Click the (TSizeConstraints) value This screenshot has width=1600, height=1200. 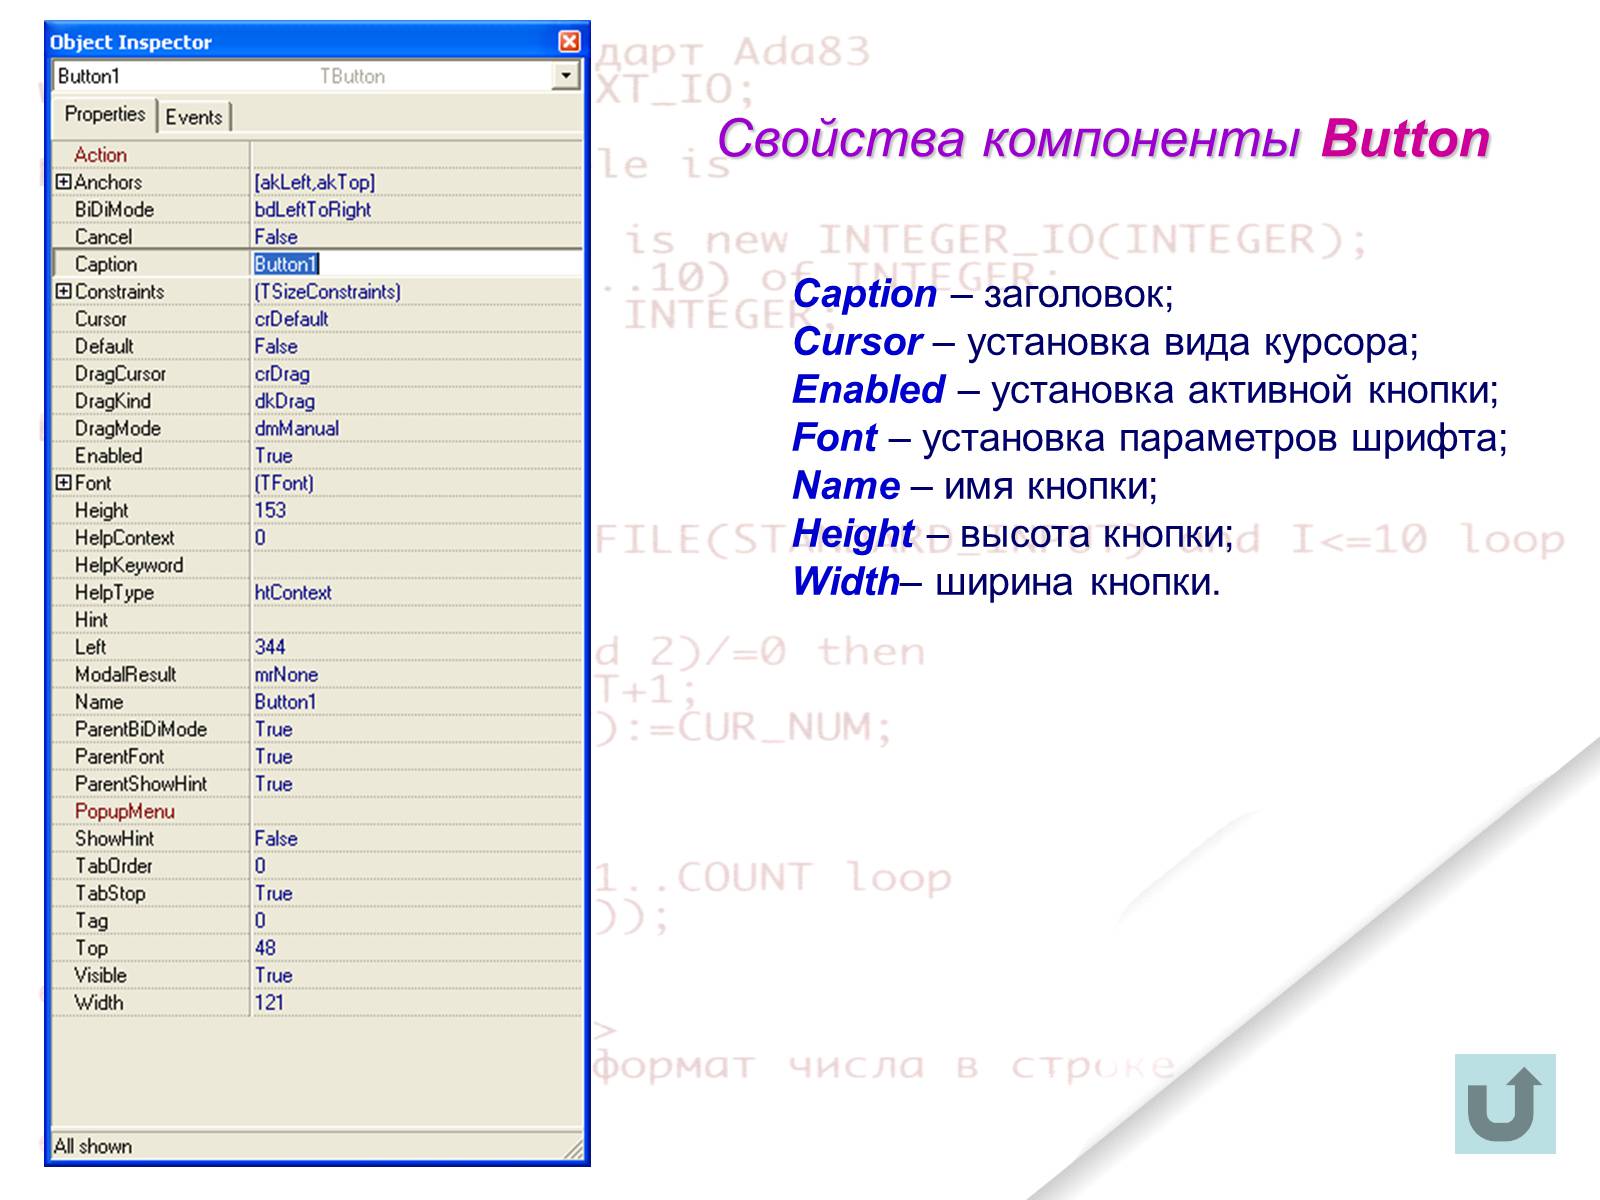(x=328, y=291)
